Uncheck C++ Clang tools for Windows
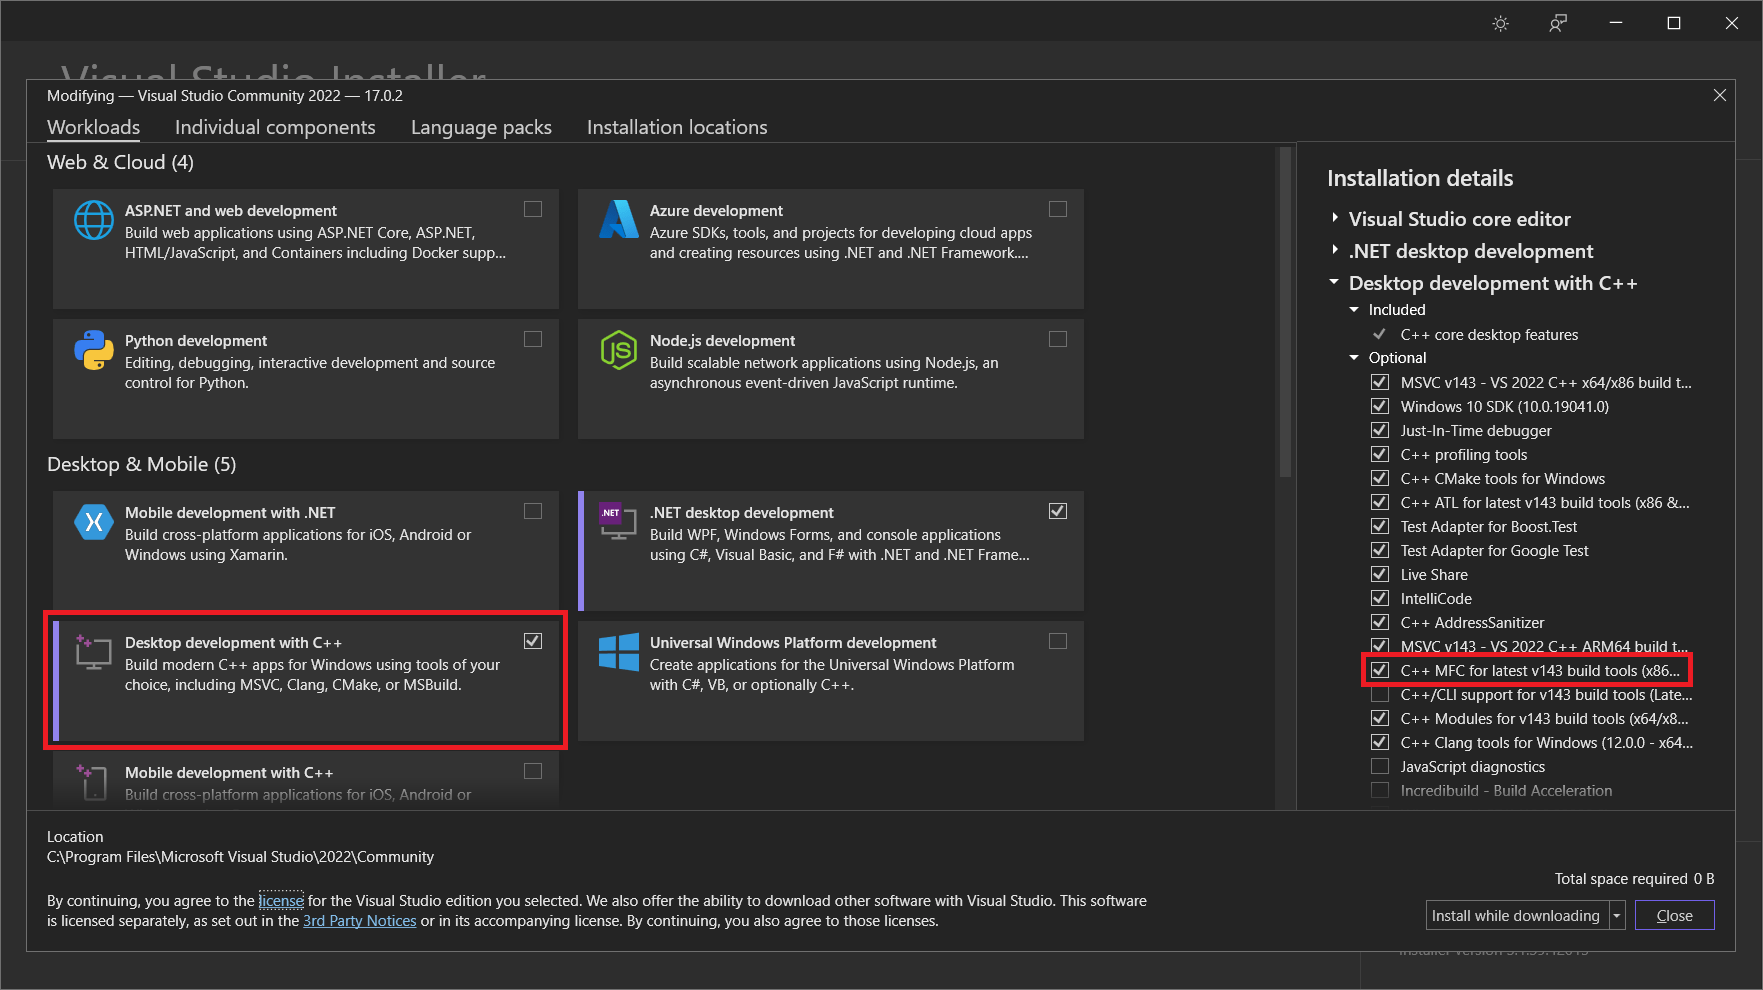 (x=1380, y=742)
